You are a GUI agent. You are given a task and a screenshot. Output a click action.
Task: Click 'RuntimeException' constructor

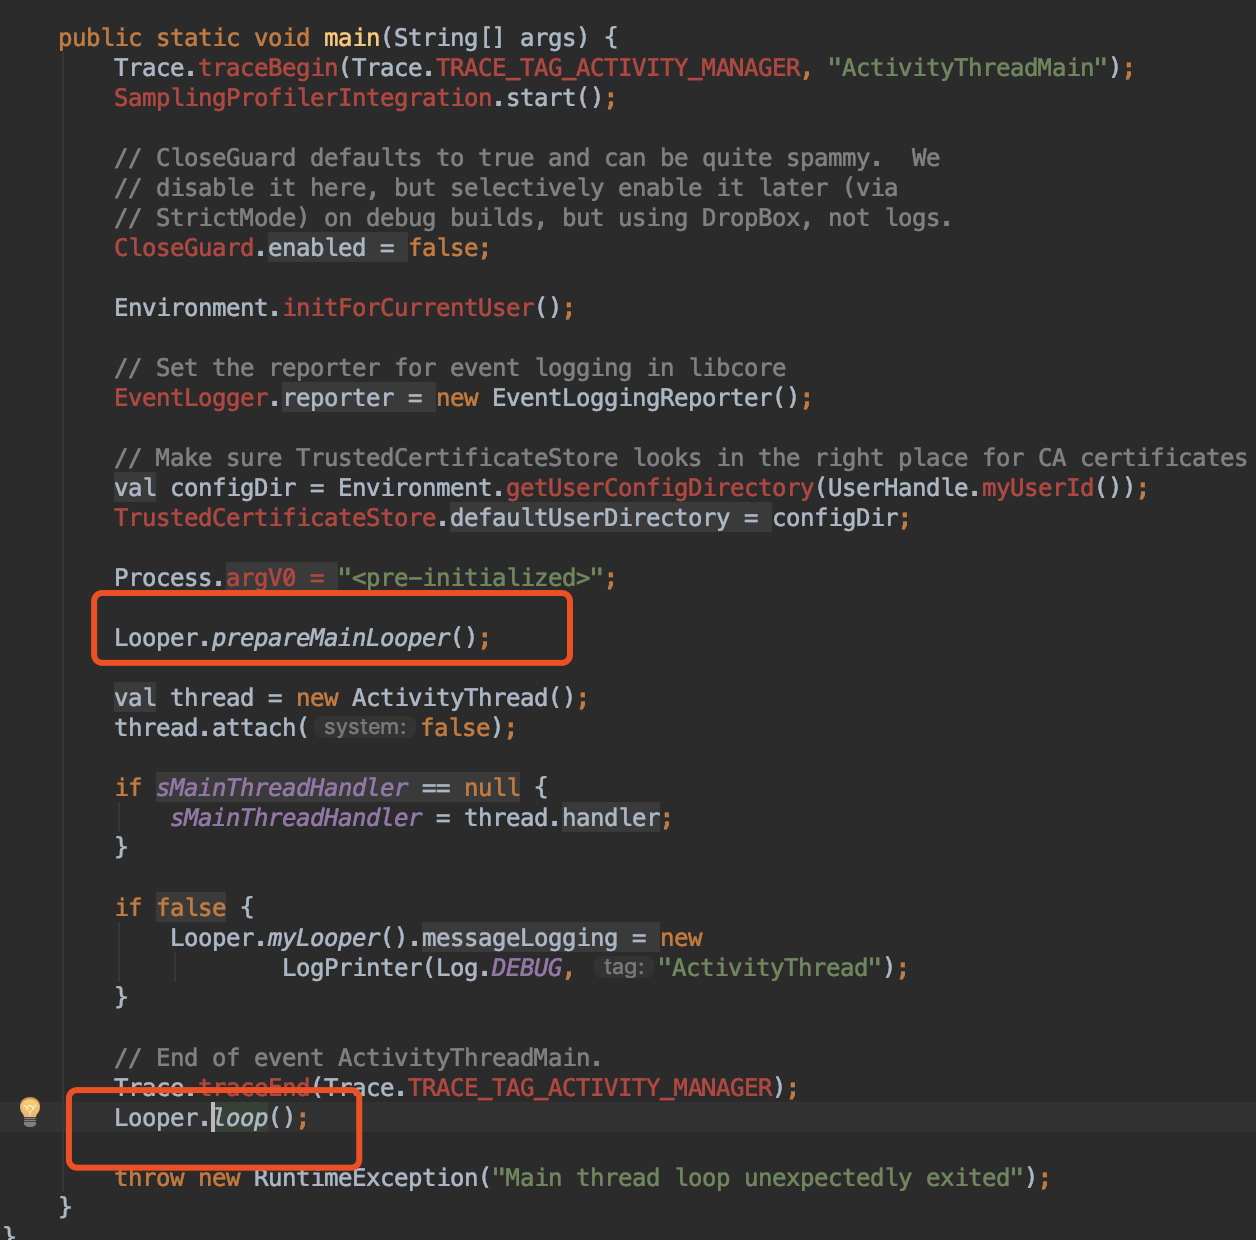(366, 1178)
